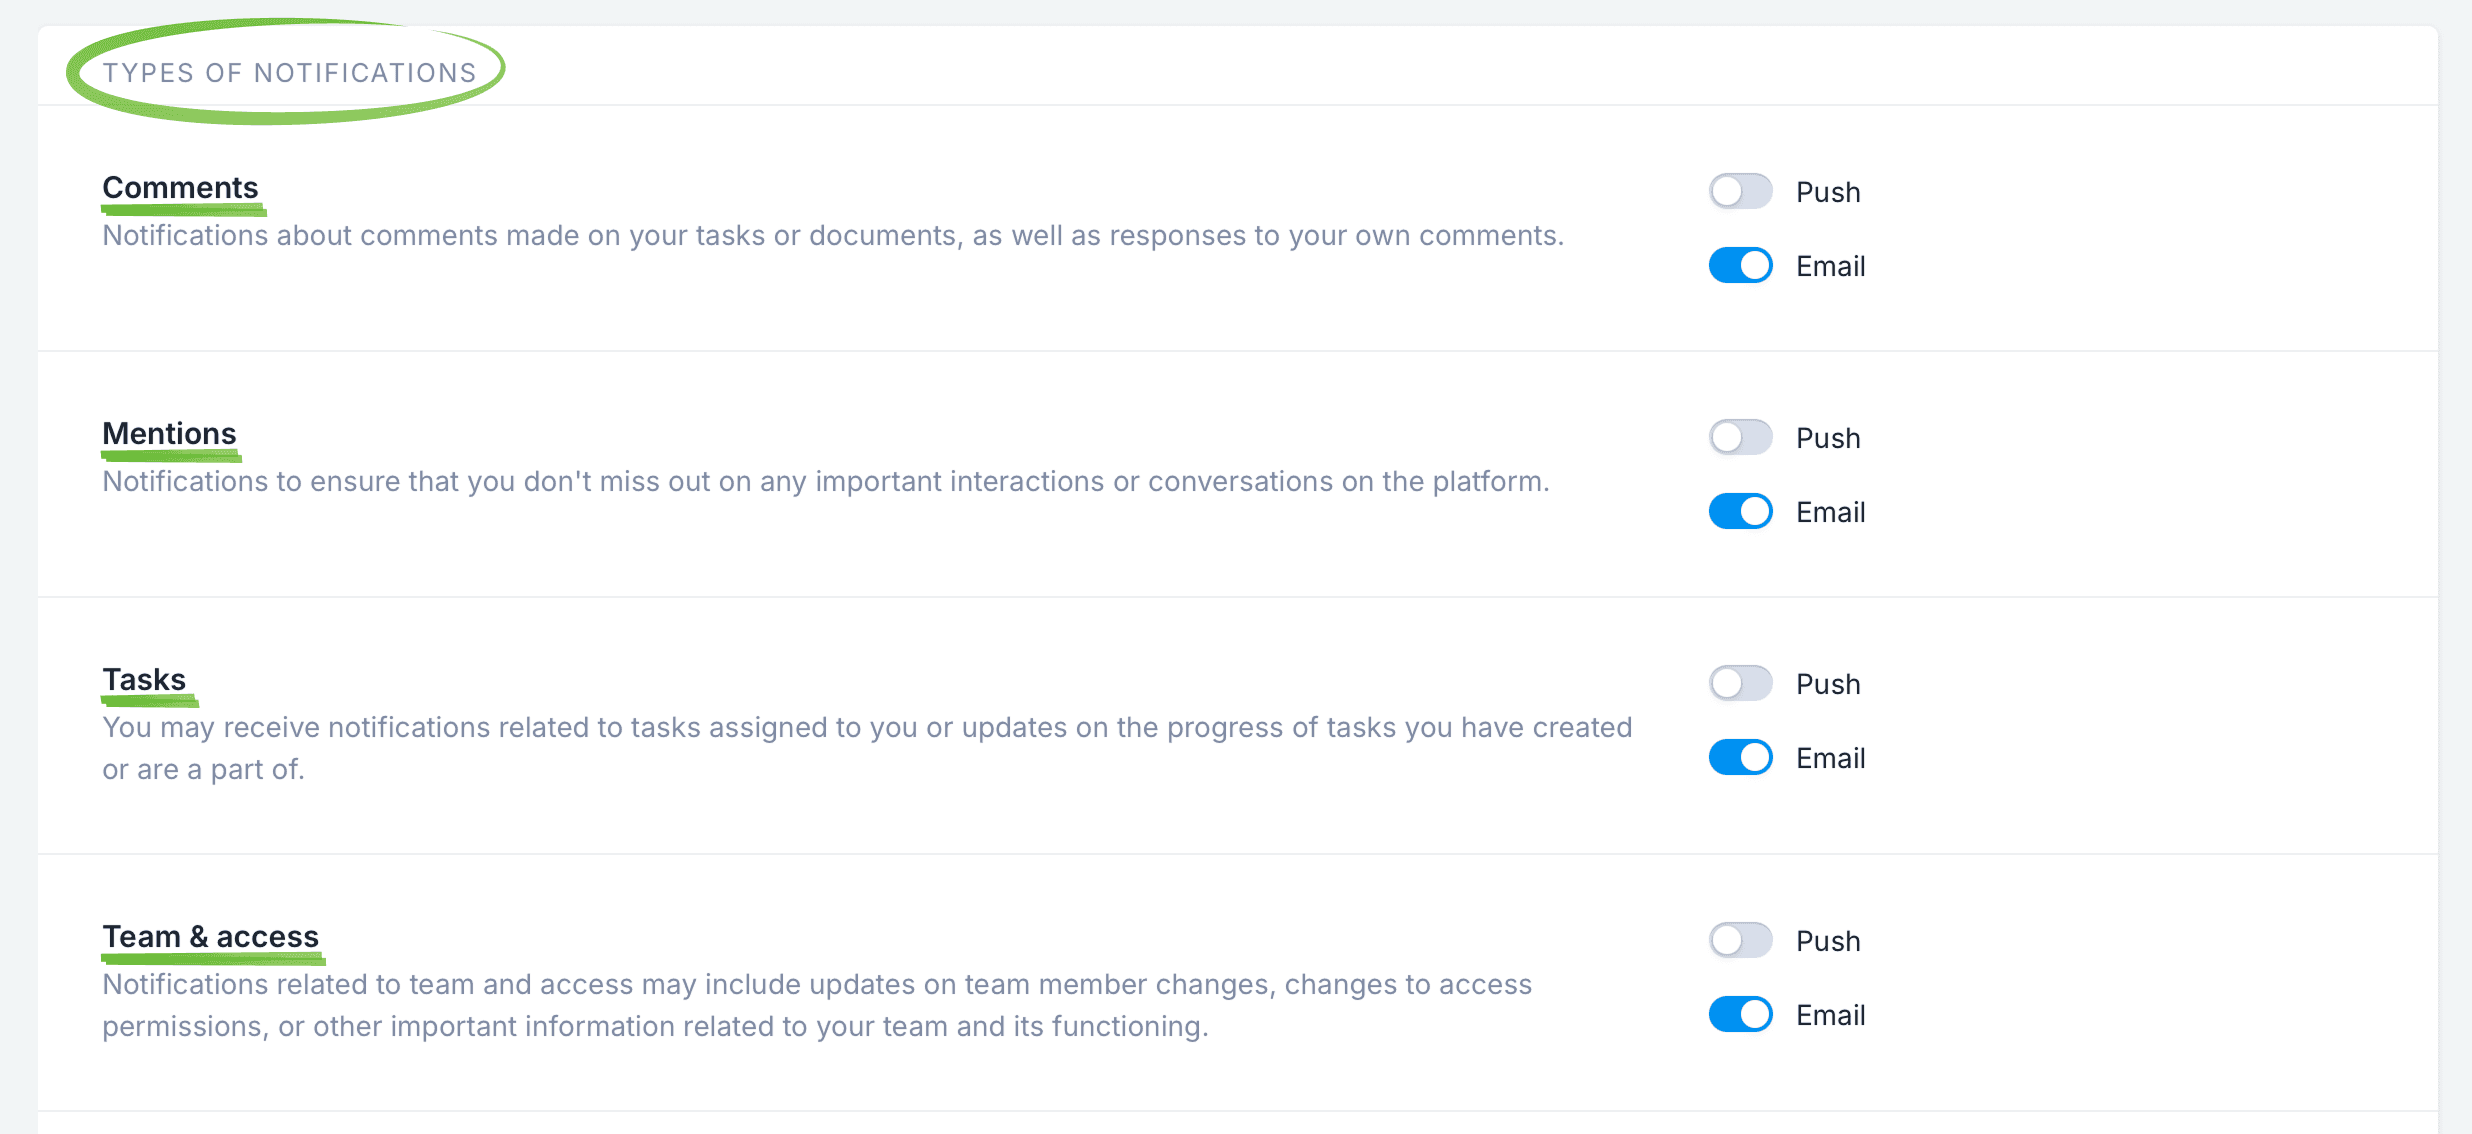Click the Comments notification description text
Viewport: 2472px width, 1134px height.
[832, 236]
